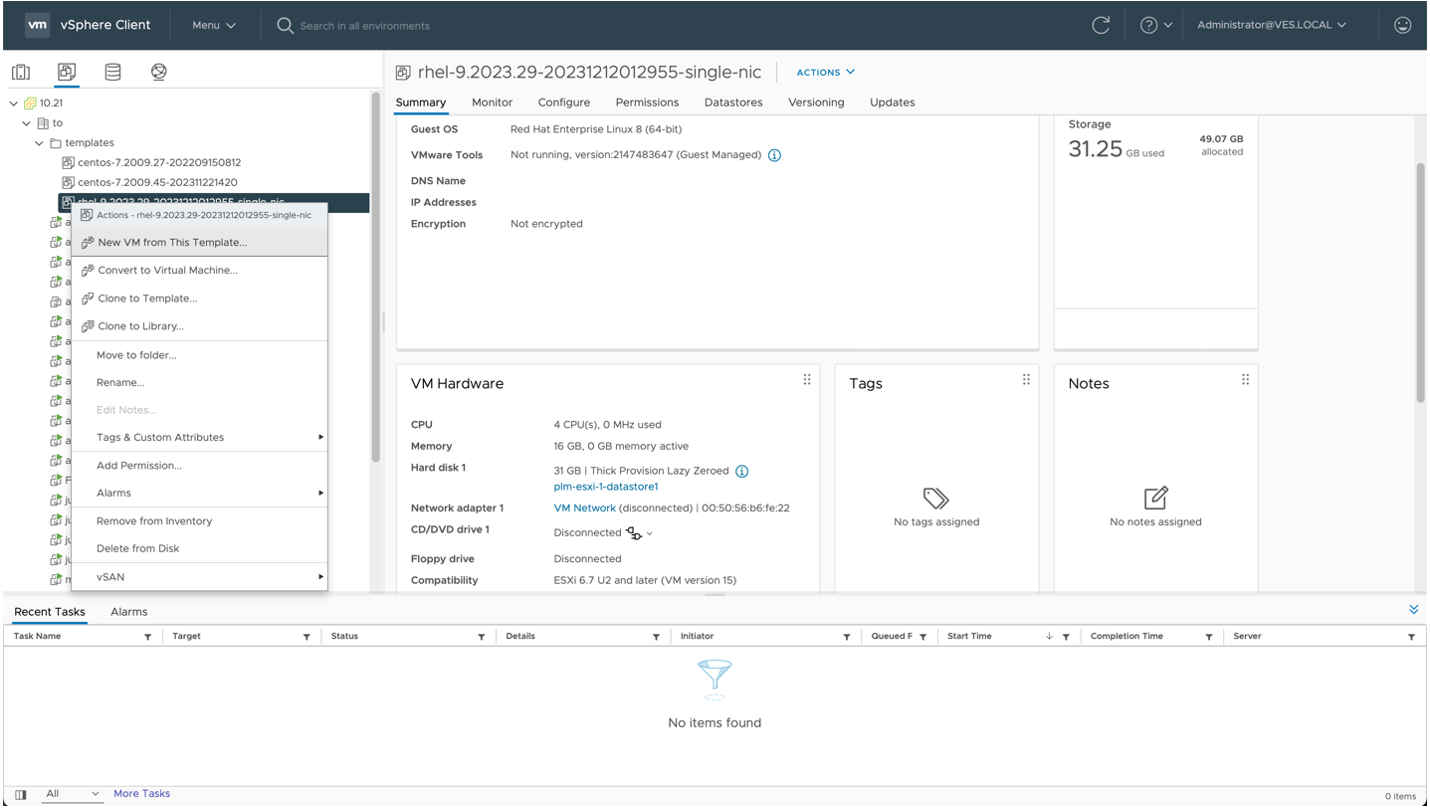Click the info icon next to VMware Tools
Image resolution: width=1430 pixels, height=809 pixels.
coord(774,155)
